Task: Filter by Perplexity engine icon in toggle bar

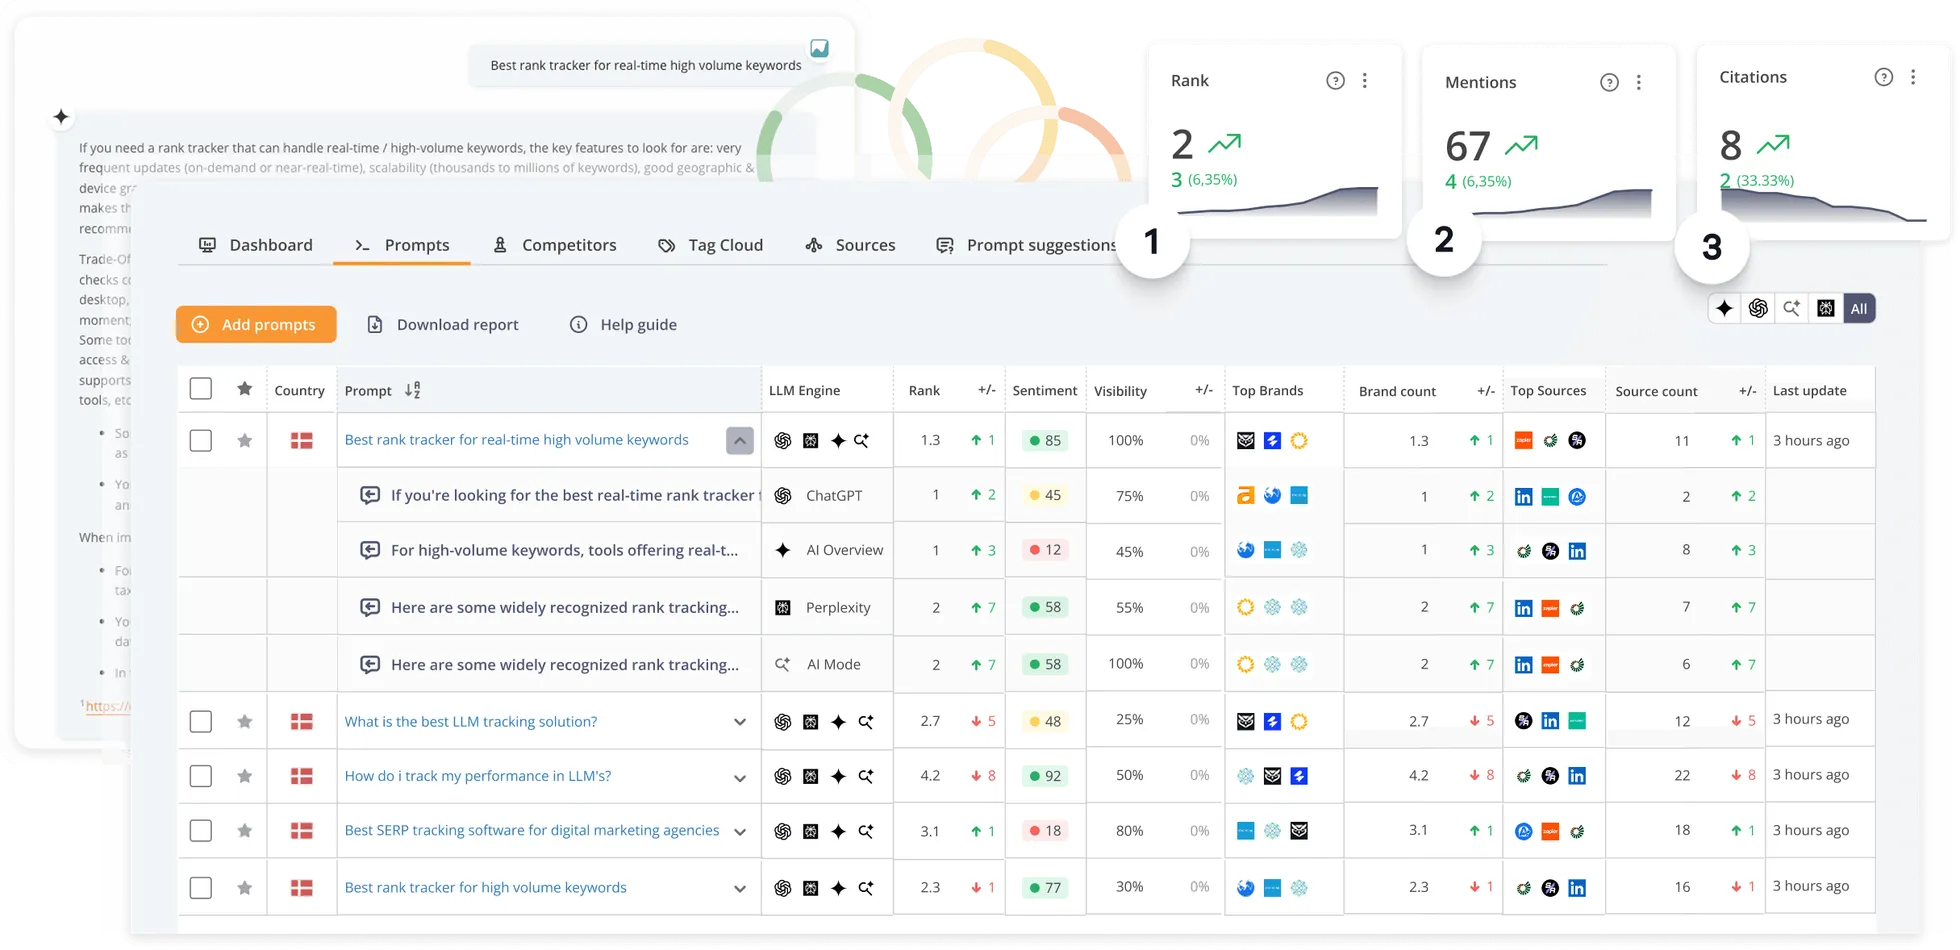Action: [1825, 309]
